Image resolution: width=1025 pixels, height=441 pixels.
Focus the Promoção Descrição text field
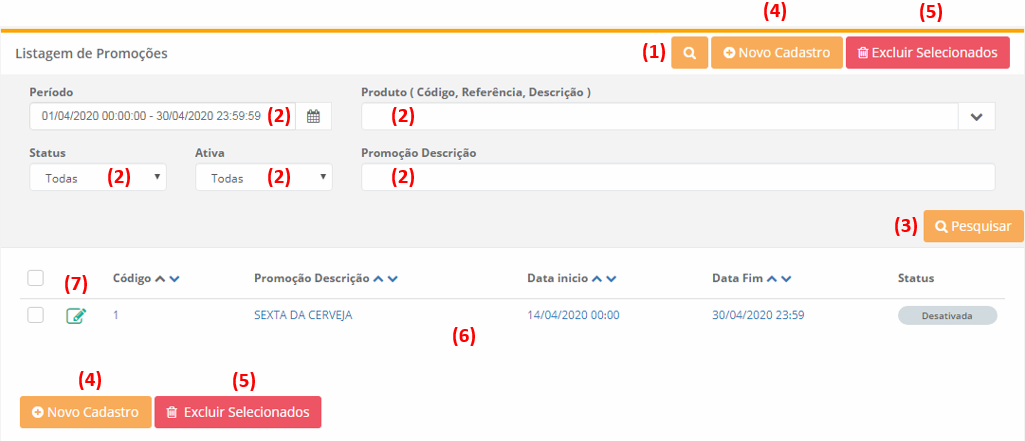pyautogui.click(x=677, y=178)
